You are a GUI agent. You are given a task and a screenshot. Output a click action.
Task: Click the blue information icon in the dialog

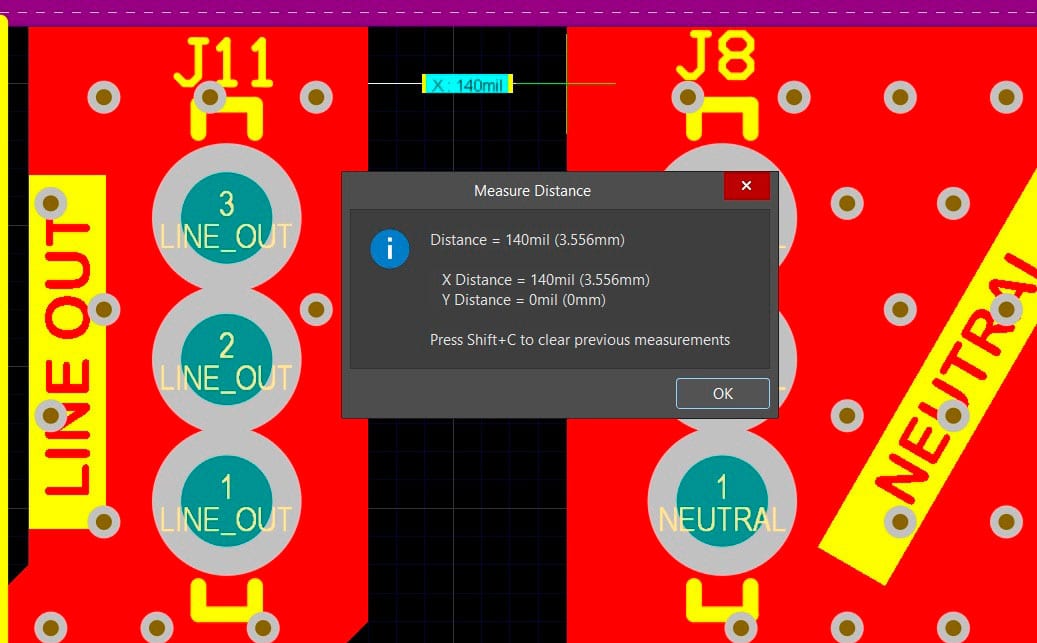point(390,249)
